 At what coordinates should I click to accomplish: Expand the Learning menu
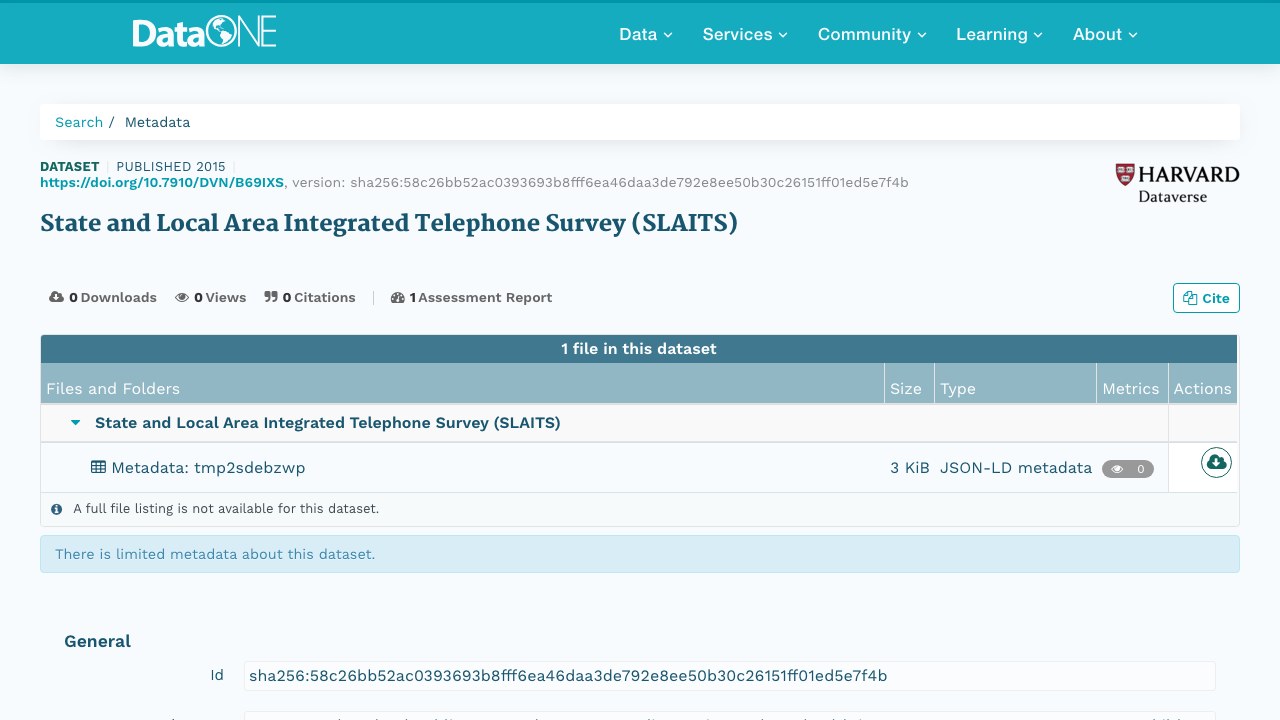pyautogui.click(x=999, y=34)
